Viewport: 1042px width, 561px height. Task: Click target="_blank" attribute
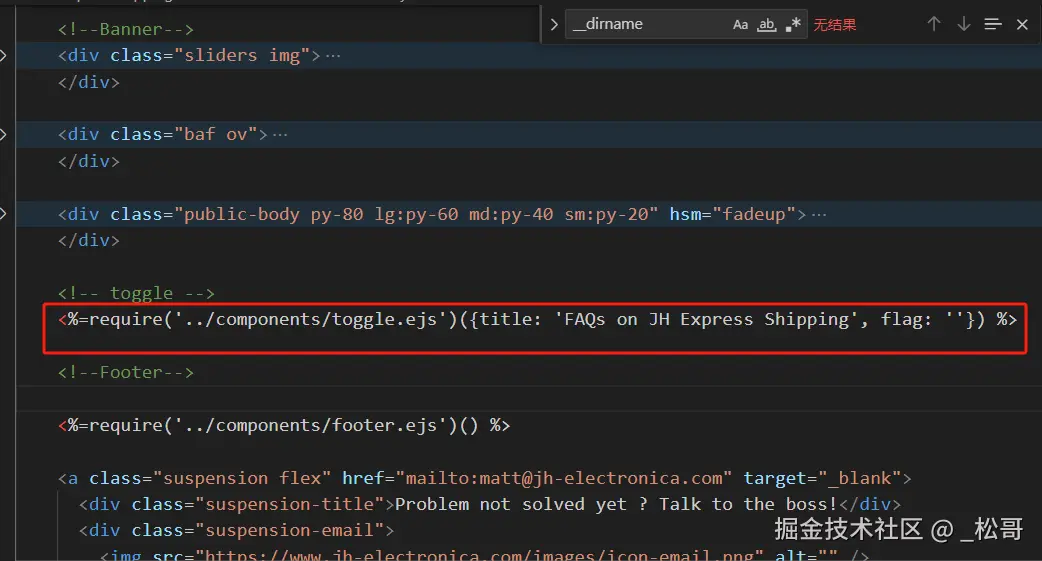click(x=822, y=479)
